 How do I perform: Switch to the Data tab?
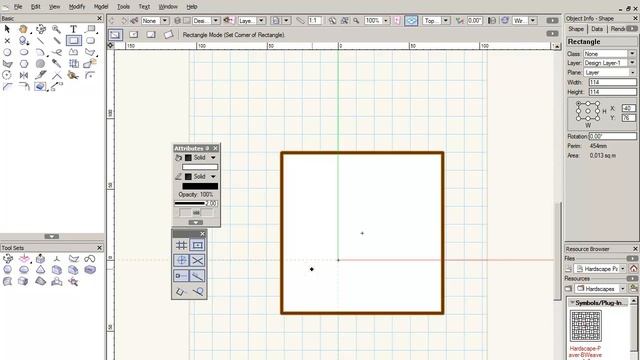click(597, 29)
